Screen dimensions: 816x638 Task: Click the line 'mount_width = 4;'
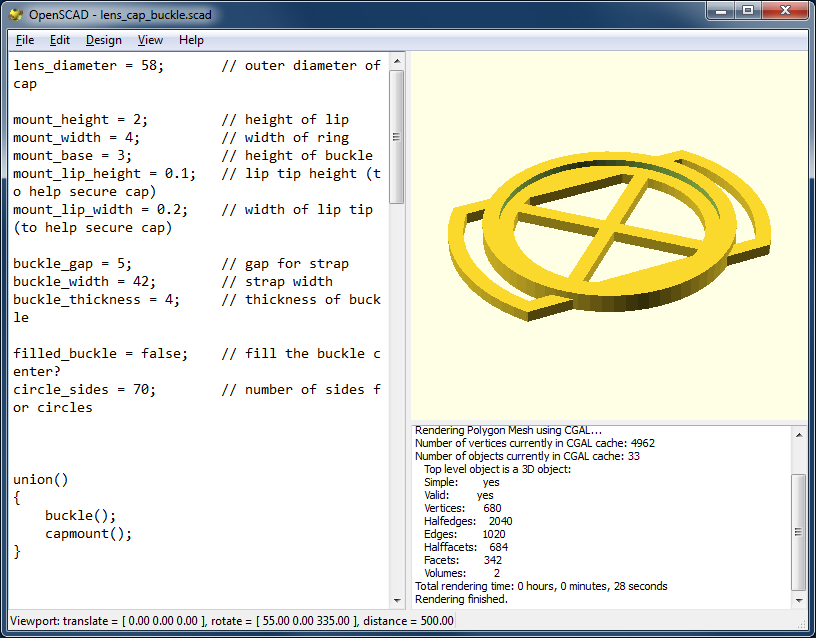point(76,138)
